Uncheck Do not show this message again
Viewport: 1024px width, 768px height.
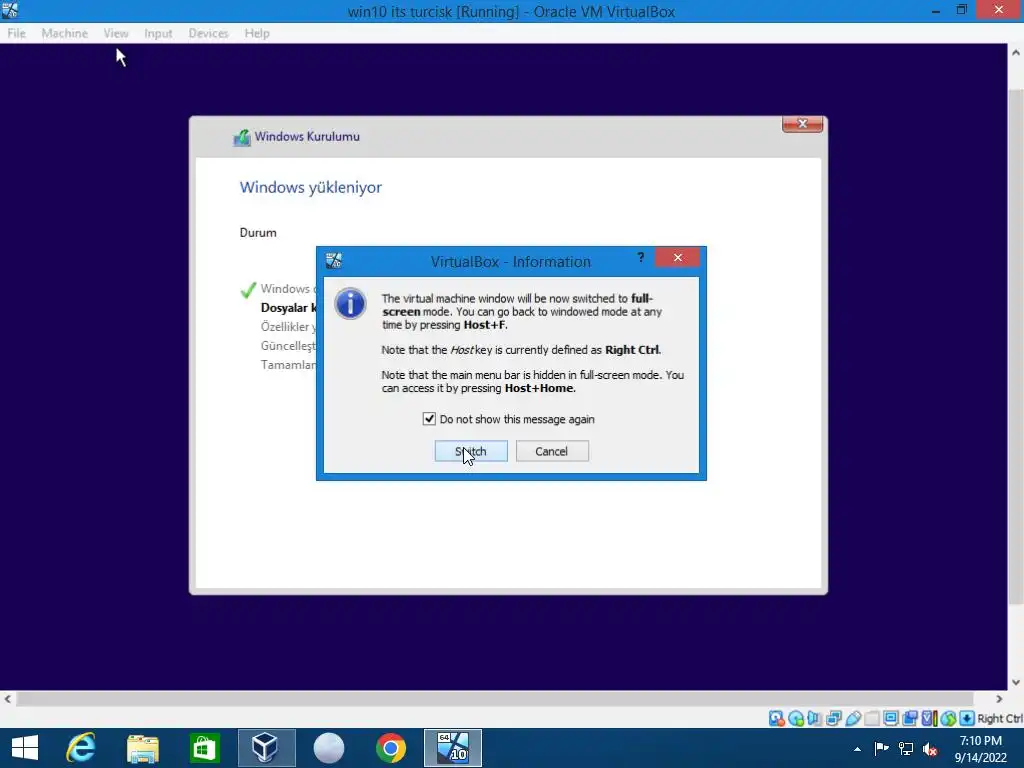click(429, 419)
